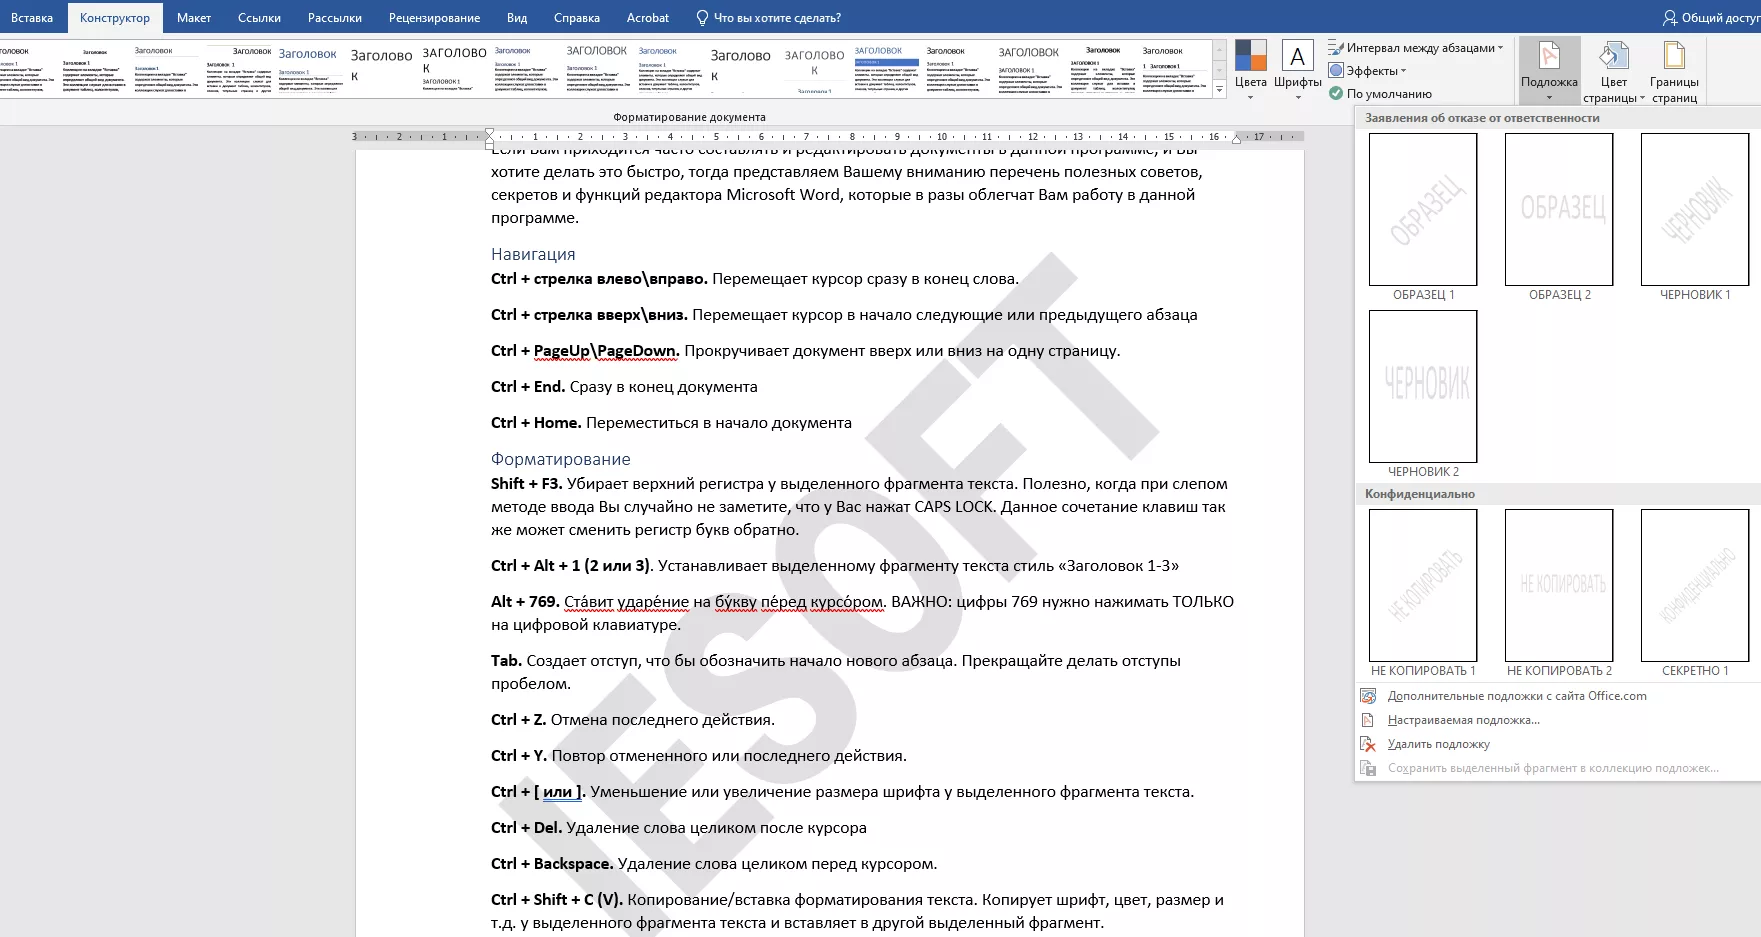Apply the СЕКРЕТНО 1 watermark
The image size is (1761, 937).
coord(1694,586)
